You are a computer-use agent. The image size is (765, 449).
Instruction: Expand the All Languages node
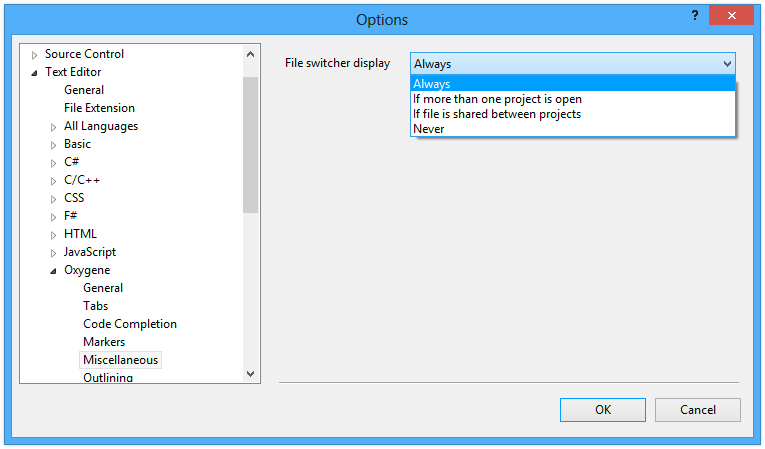click(54, 127)
